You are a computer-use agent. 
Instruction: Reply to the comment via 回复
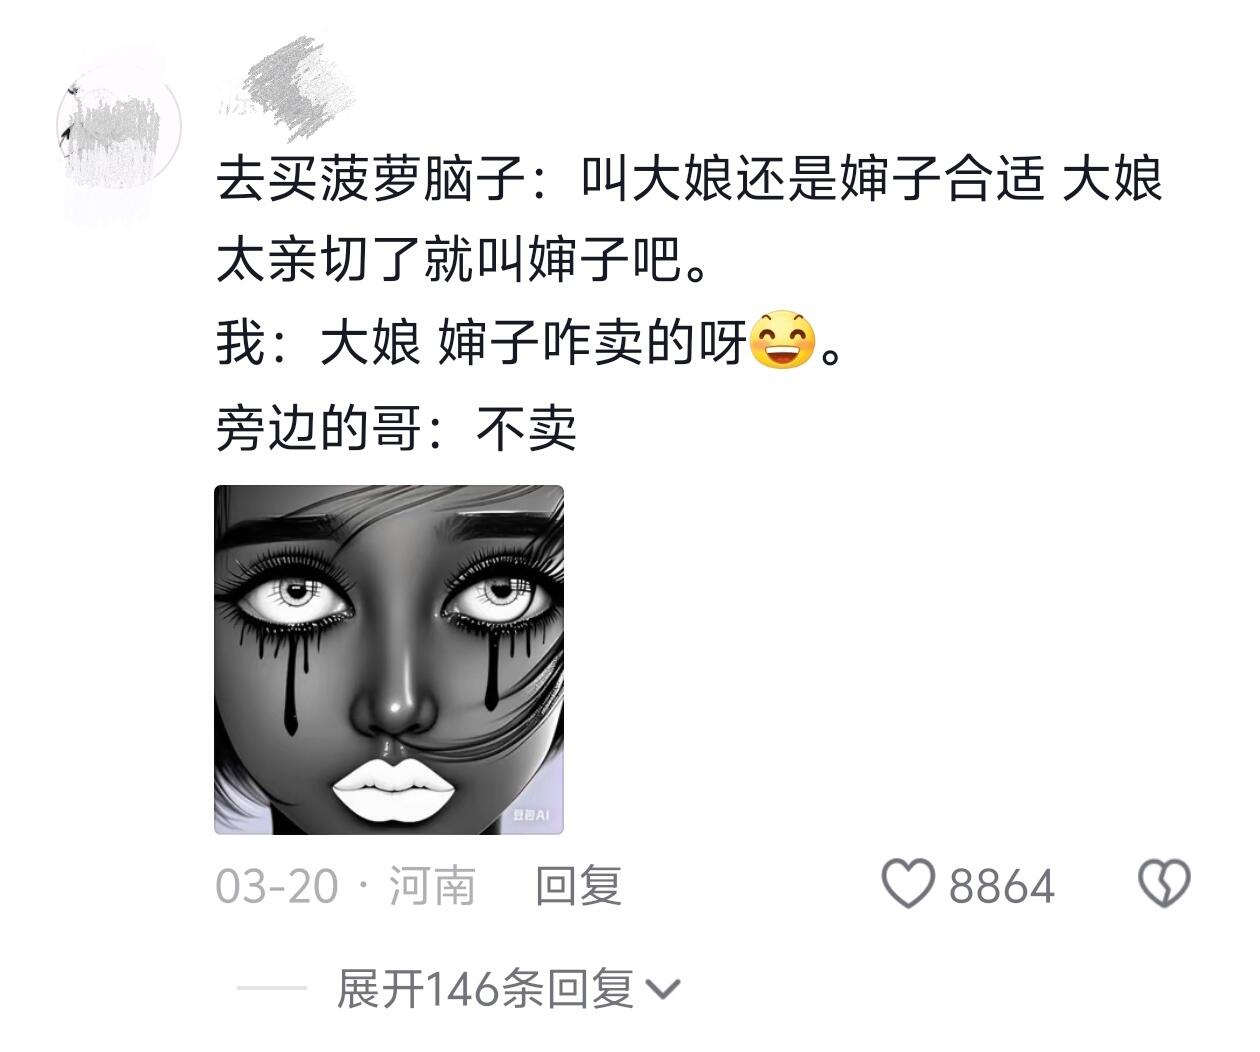pos(579,886)
